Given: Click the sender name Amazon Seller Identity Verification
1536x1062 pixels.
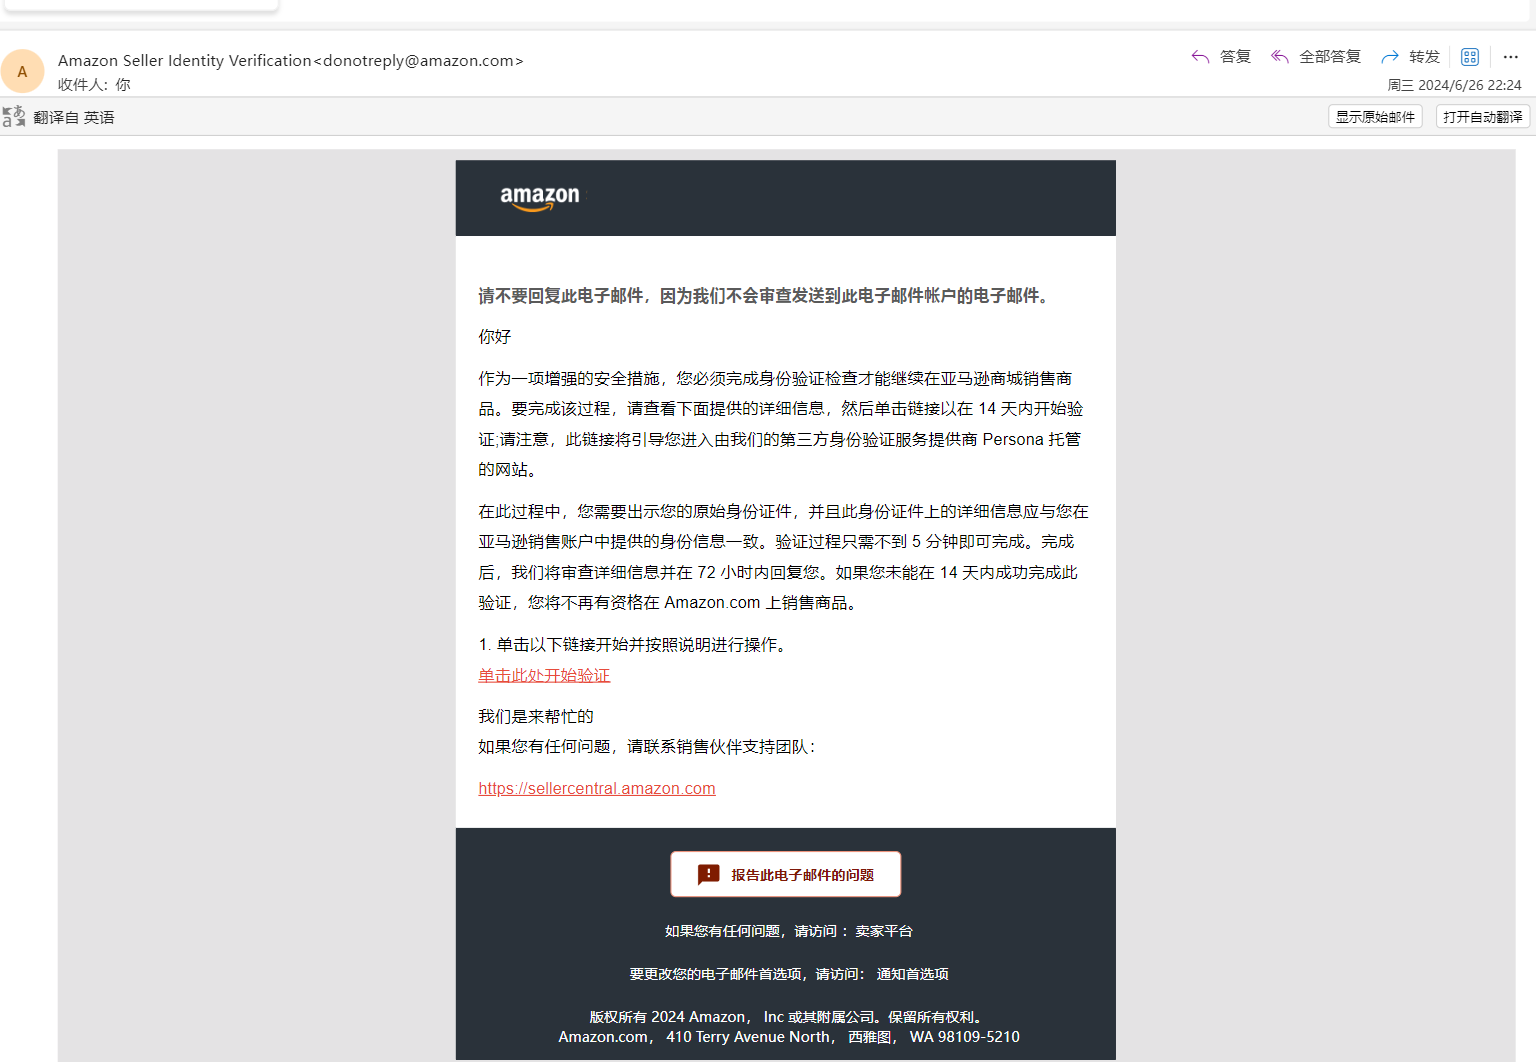Looking at the screenshot, I should 185,61.
